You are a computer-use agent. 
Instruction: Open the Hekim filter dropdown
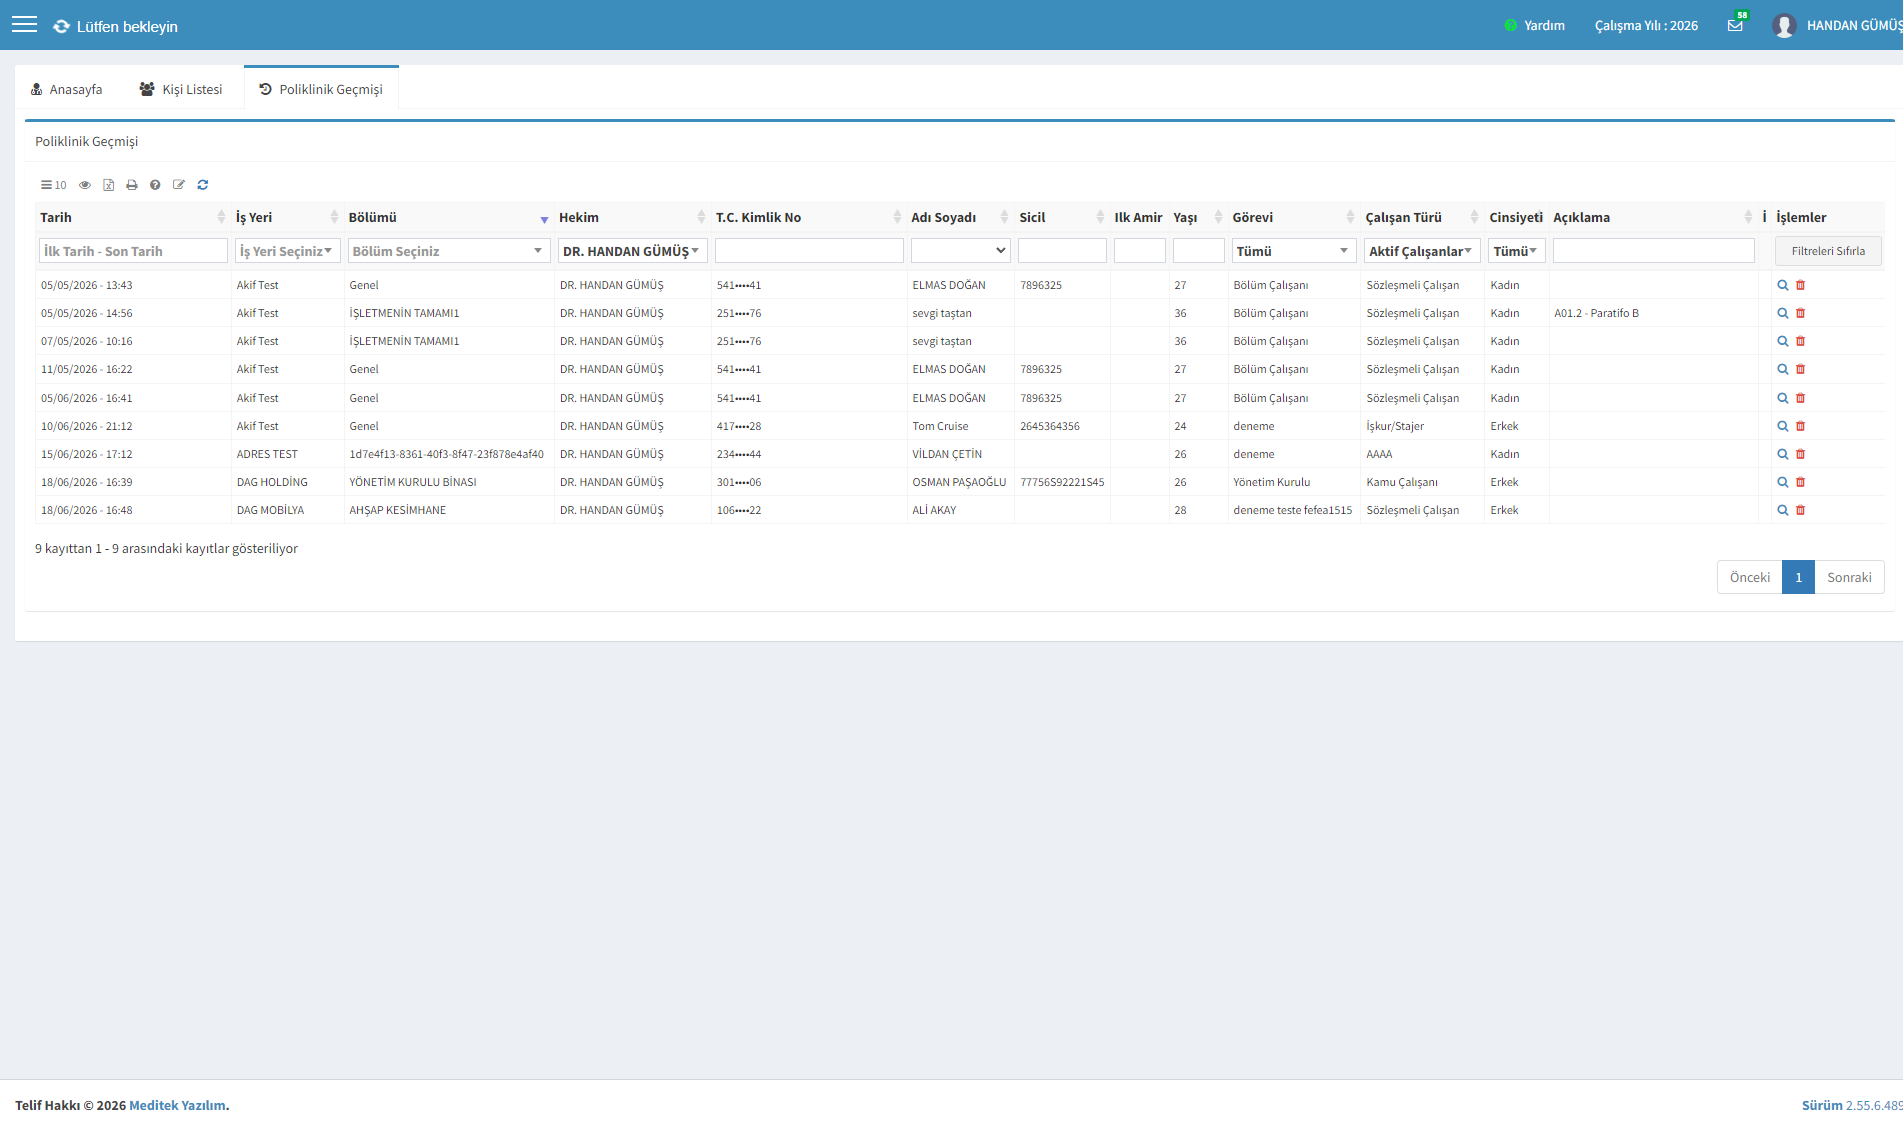click(632, 251)
